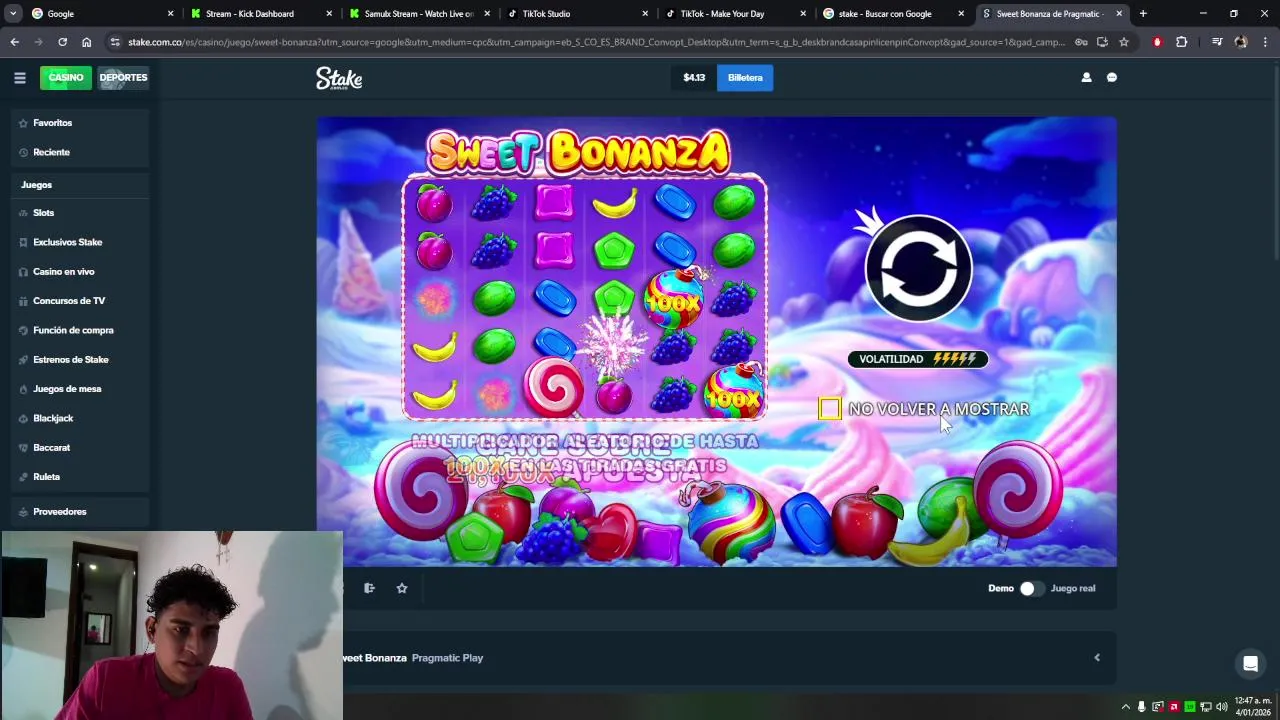Screen dimensions: 1280x720
Task: Click the Juego real label
Action: [1073, 588]
